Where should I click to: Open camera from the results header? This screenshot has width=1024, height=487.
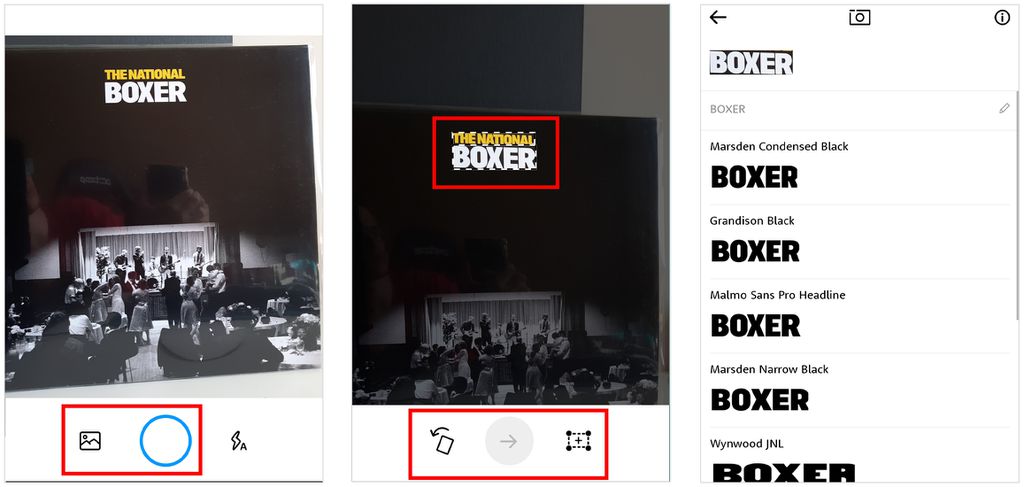(859, 17)
